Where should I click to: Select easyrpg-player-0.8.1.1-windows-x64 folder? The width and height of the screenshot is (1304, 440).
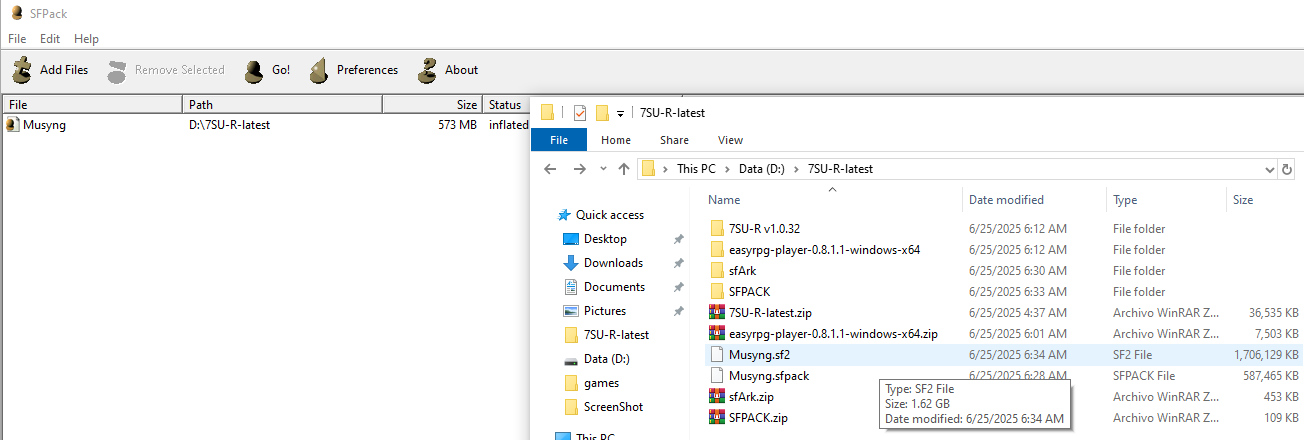pos(824,250)
